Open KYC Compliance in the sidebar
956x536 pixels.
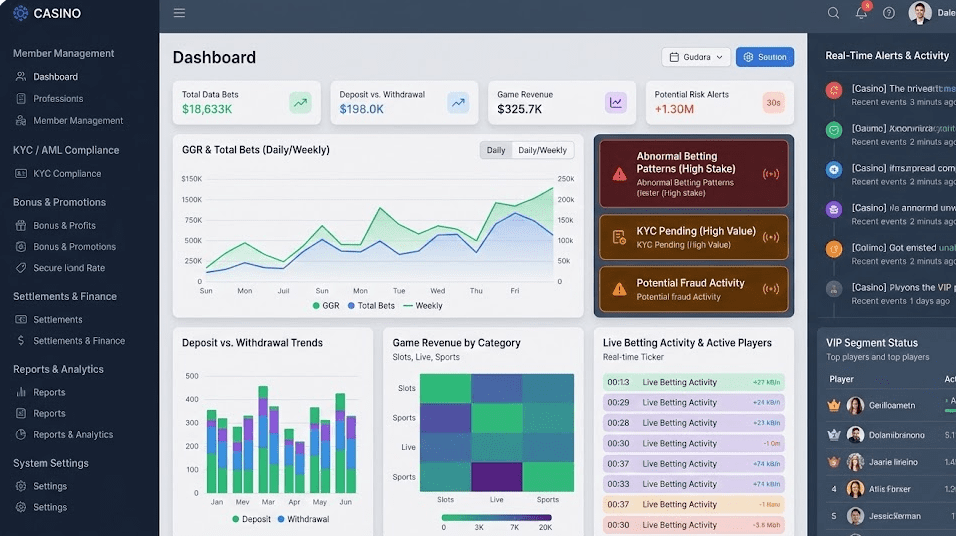[x=66, y=173]
